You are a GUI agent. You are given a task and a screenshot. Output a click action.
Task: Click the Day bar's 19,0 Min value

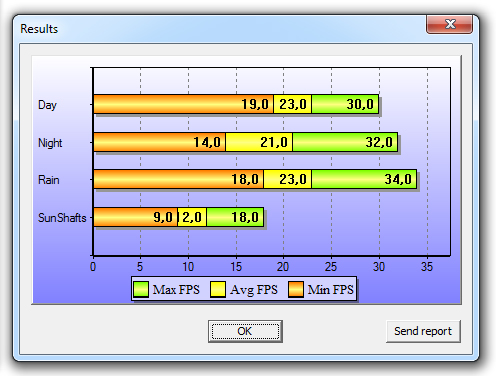point(255,104)
